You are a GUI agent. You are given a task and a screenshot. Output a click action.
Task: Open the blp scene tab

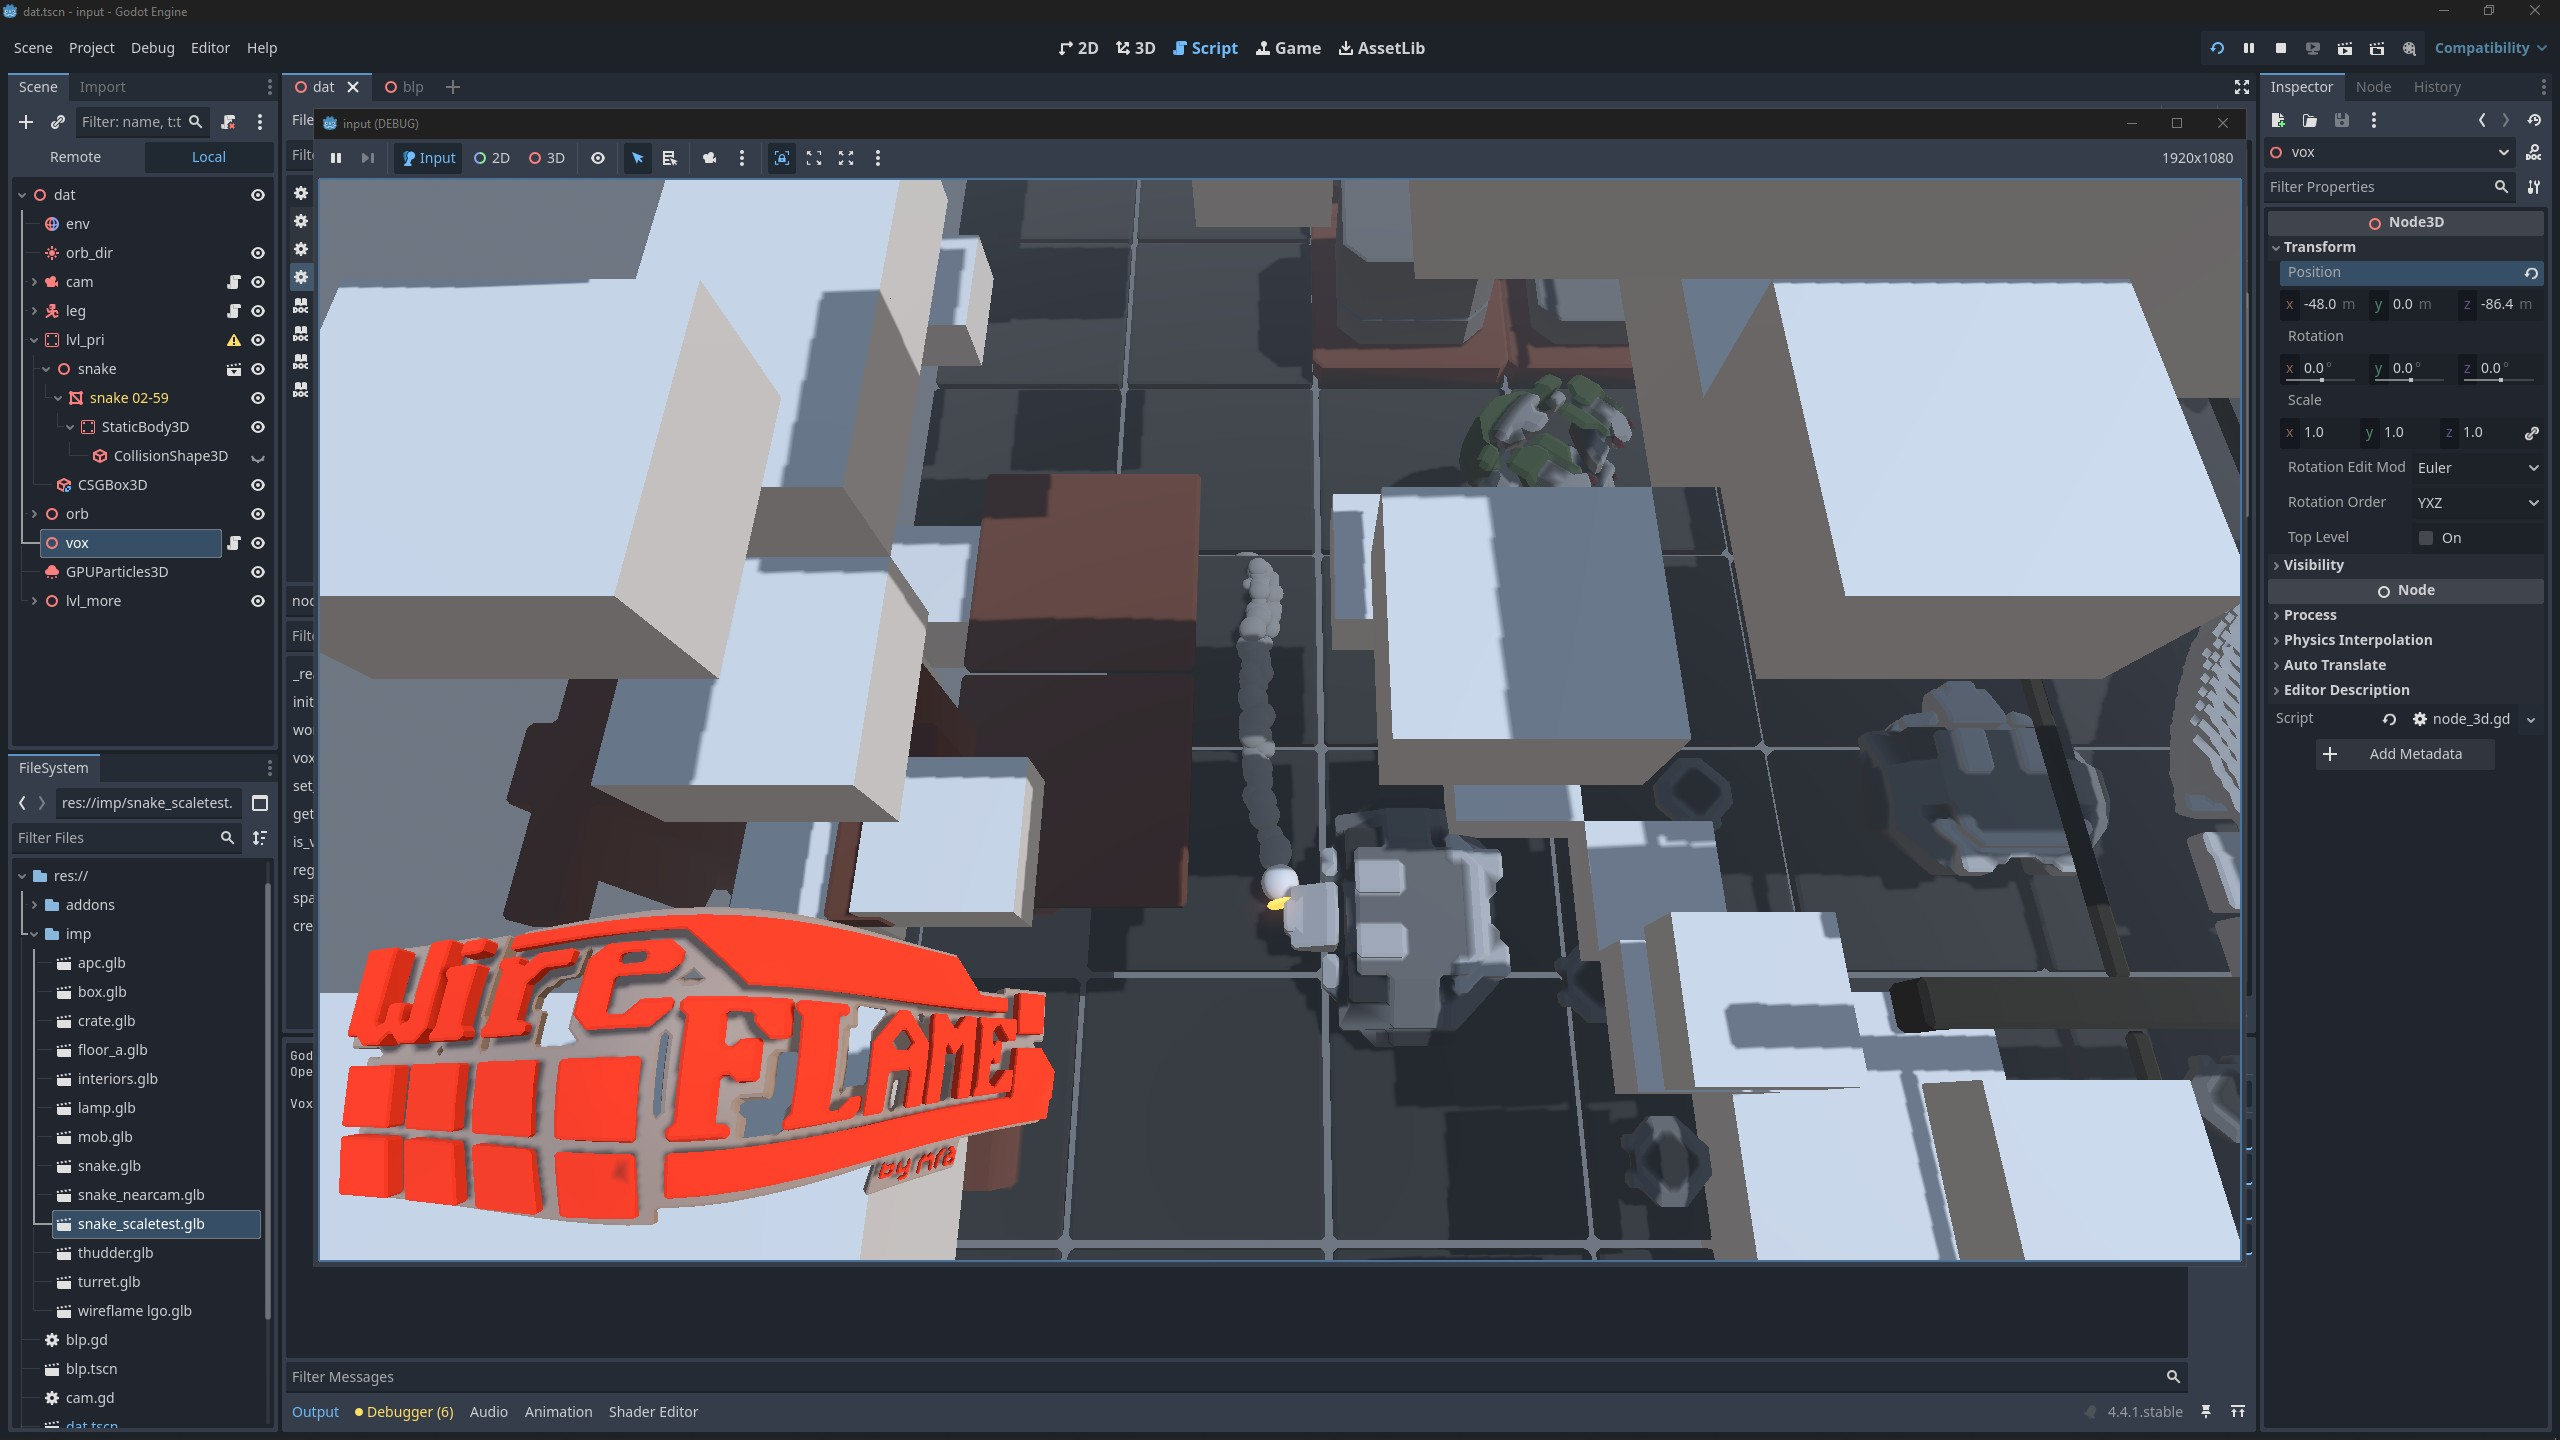click(x=404, y=87)
